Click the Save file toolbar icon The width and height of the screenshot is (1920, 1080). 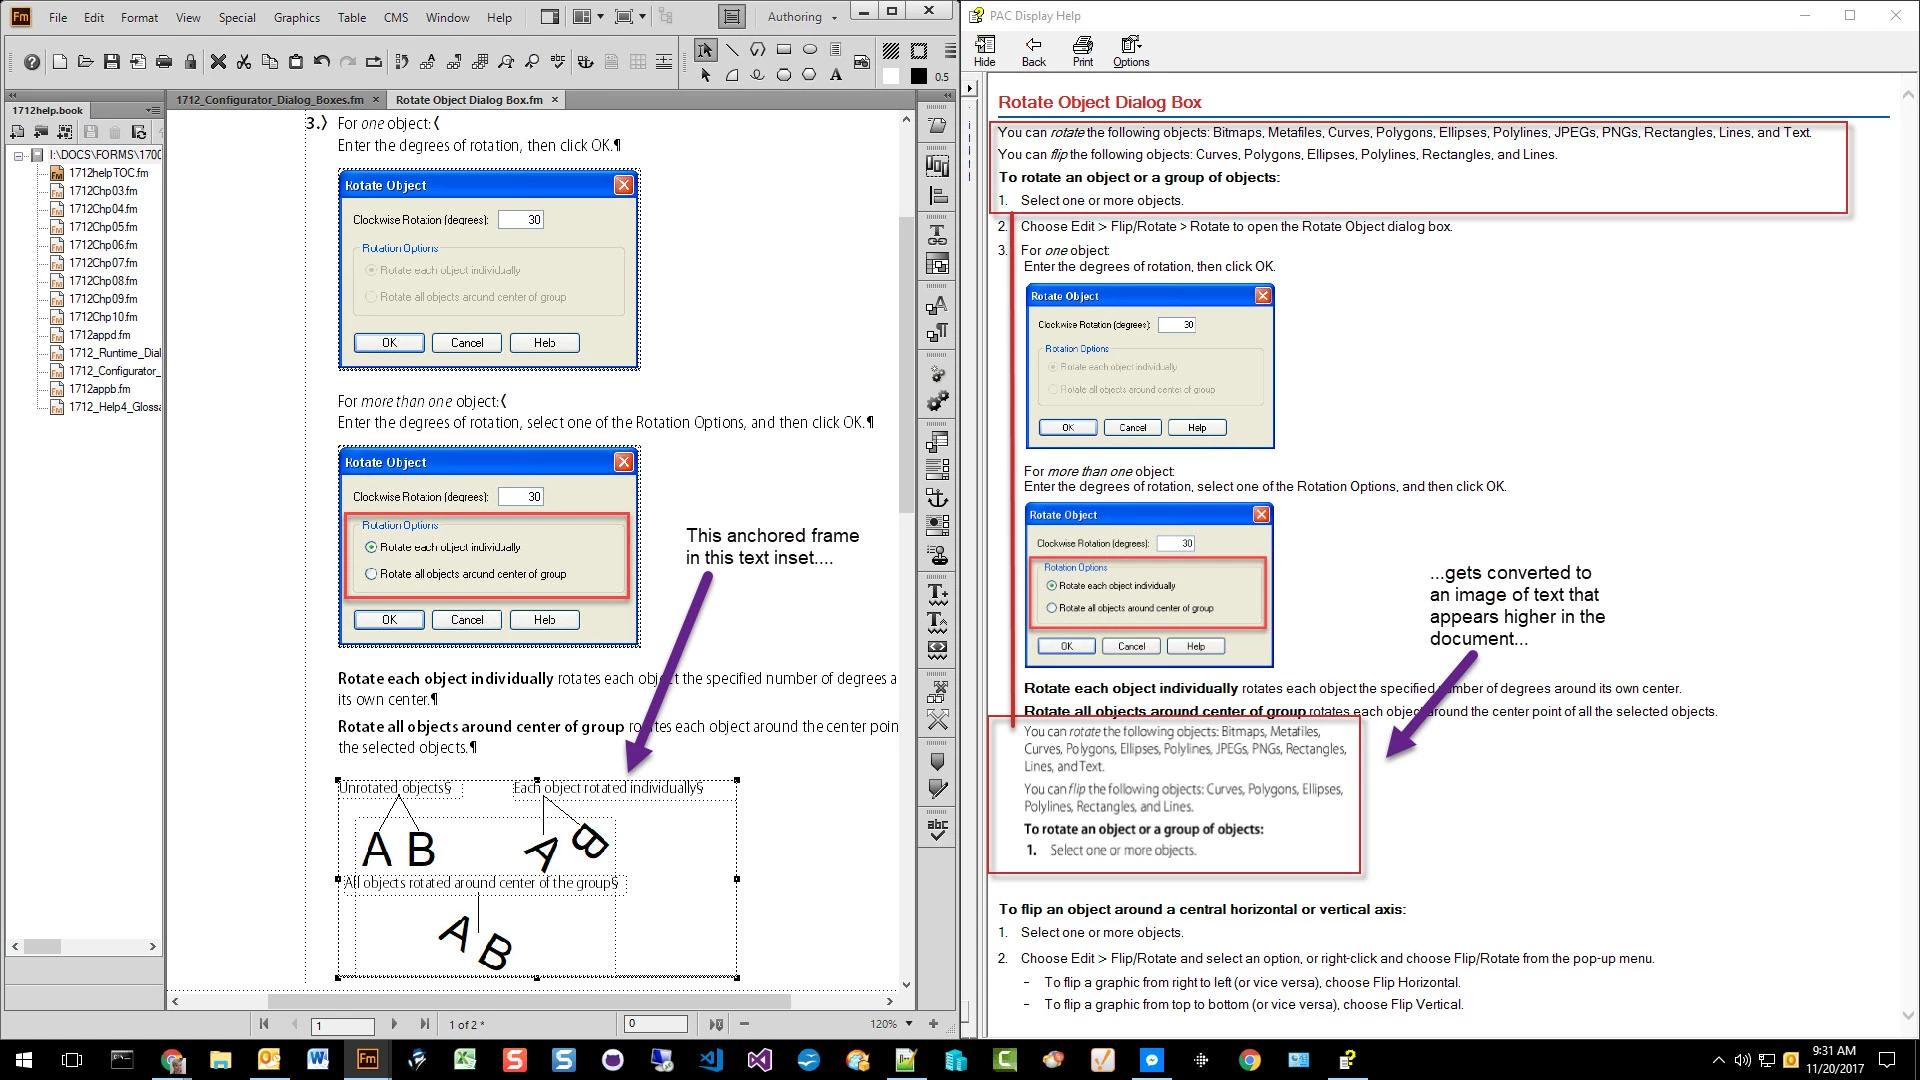[112, 62]
